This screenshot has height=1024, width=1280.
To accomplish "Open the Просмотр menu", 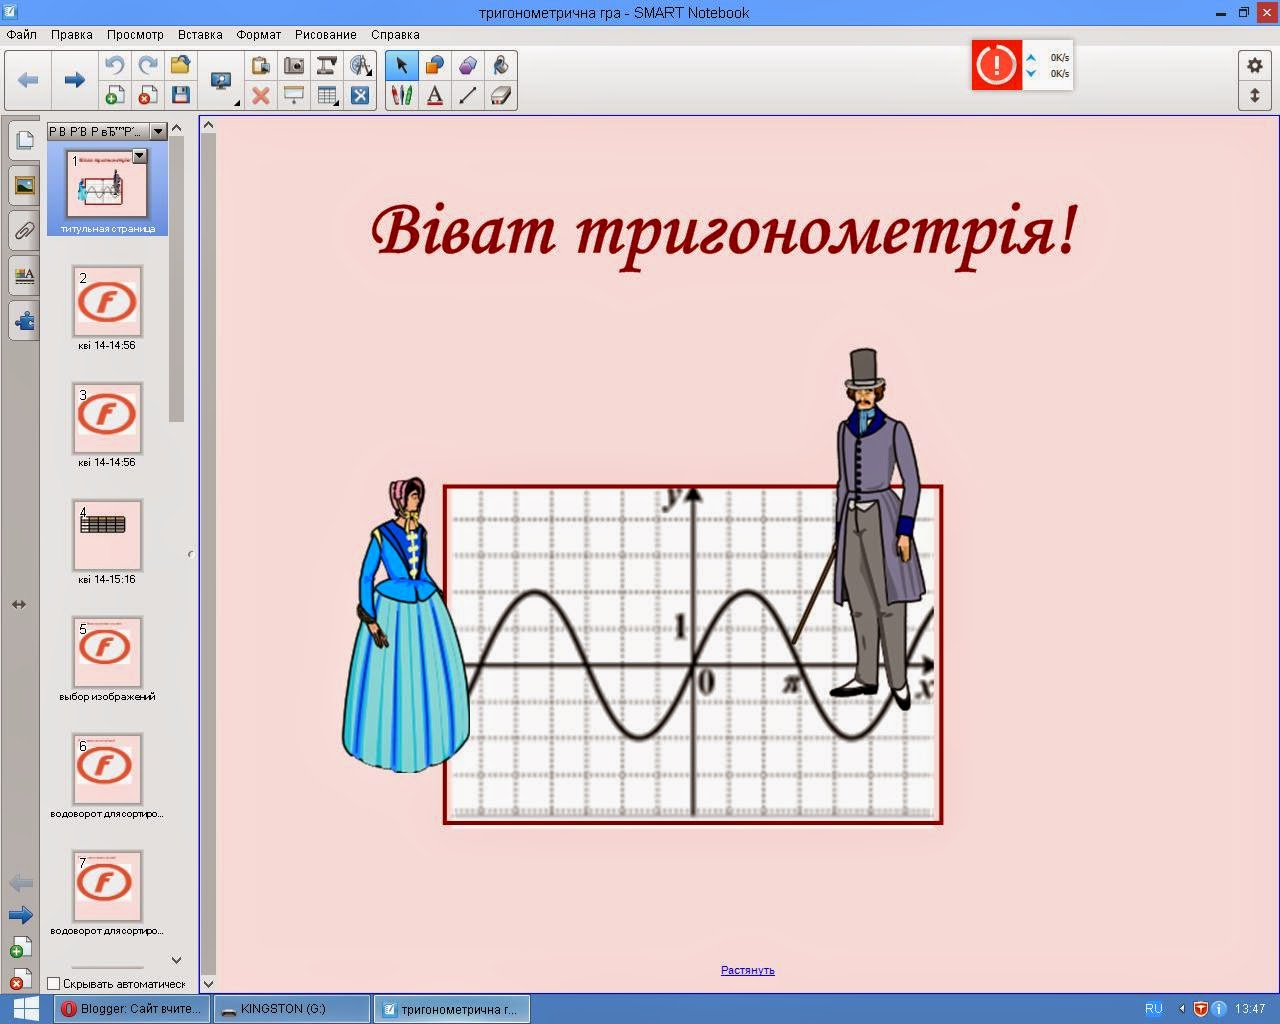I will point(135,34).
